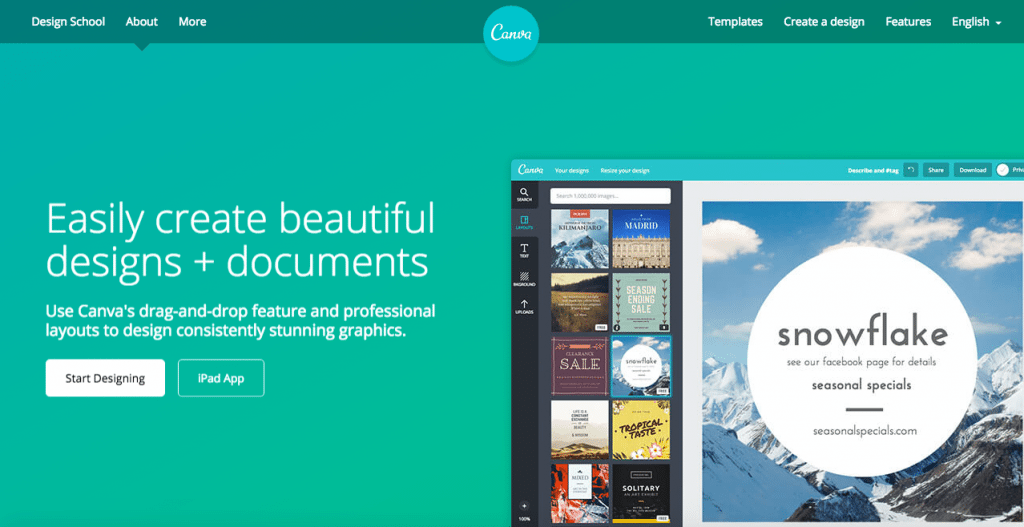Select the small snowflake layout thumbnail

tap(641, 366)
